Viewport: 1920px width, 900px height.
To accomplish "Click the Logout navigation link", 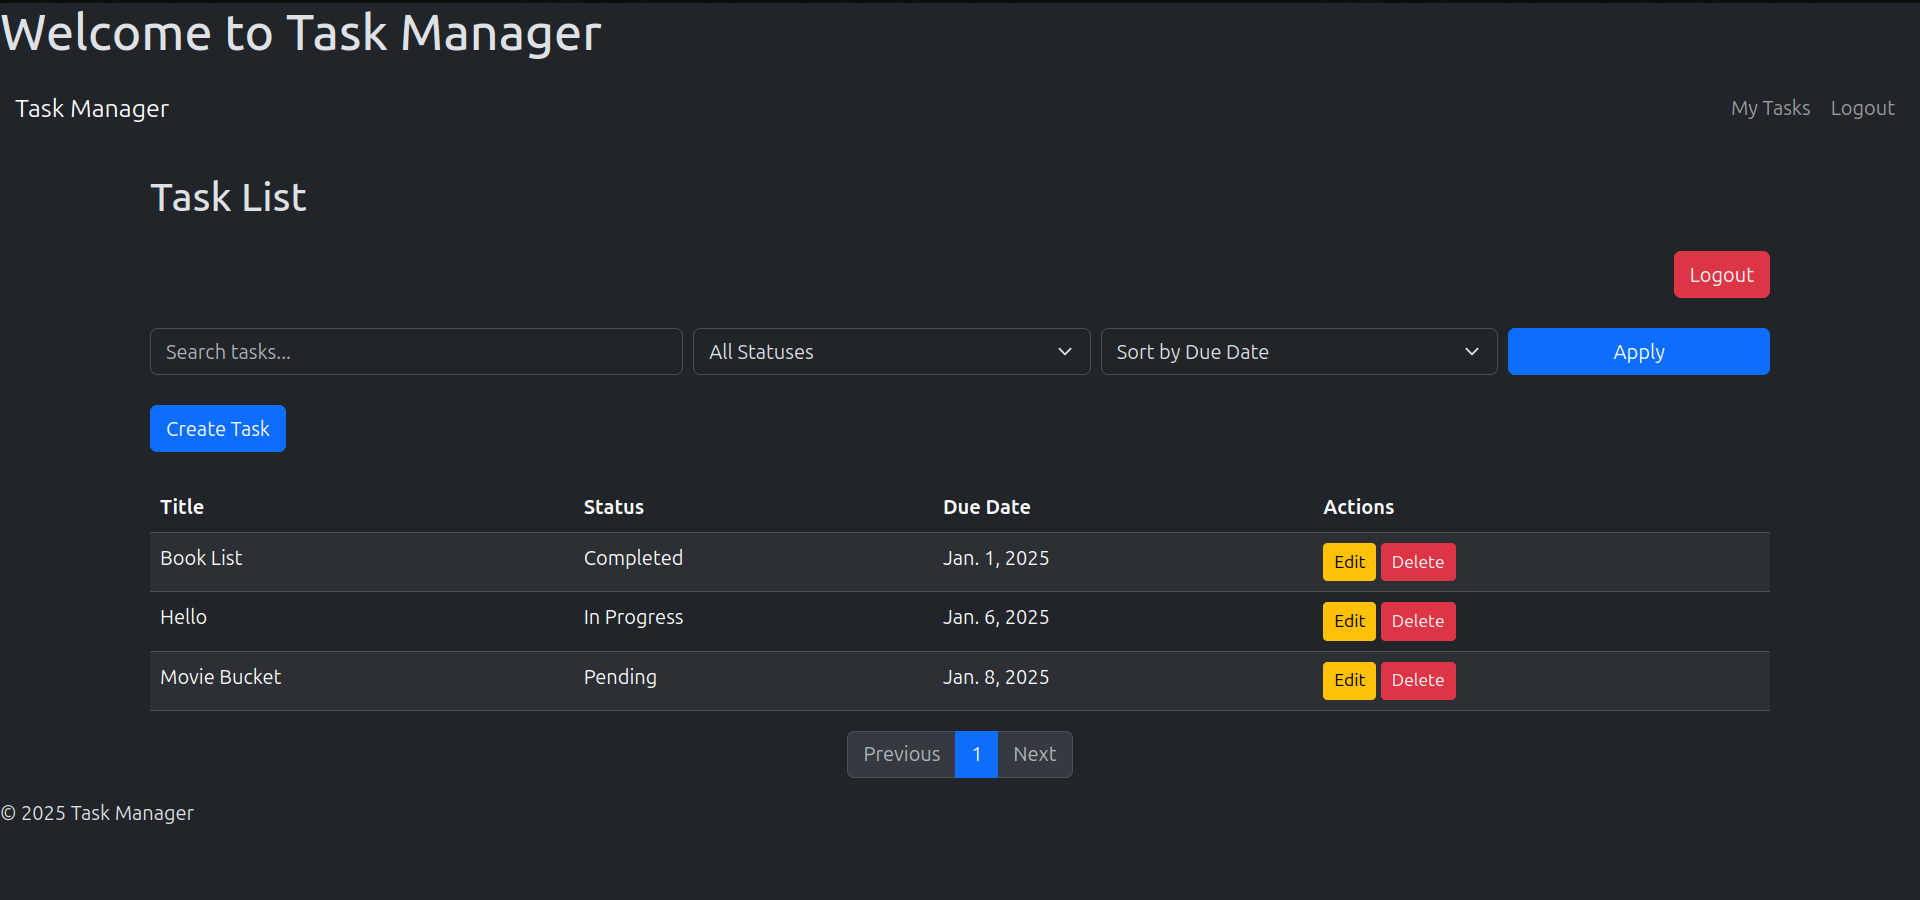I will [x=1863, y=108].
